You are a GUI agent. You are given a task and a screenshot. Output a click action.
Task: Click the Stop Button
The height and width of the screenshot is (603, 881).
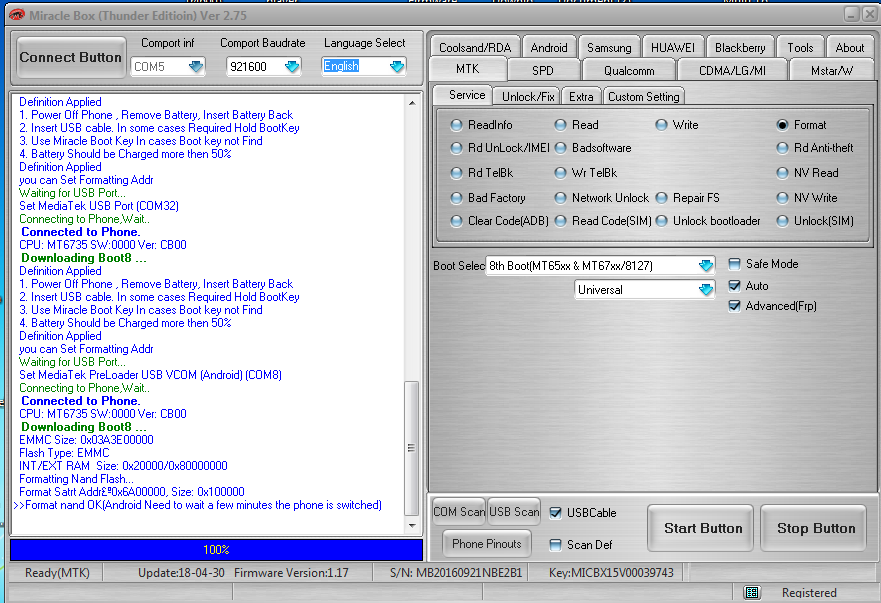coord(814,528)
